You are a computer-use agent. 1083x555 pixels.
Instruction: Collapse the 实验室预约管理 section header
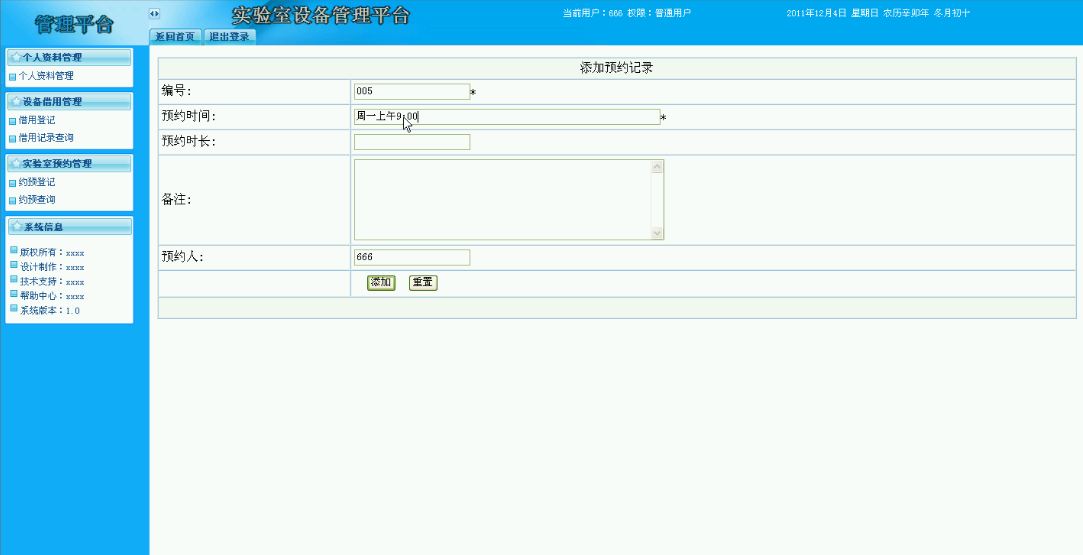[69, 164]
